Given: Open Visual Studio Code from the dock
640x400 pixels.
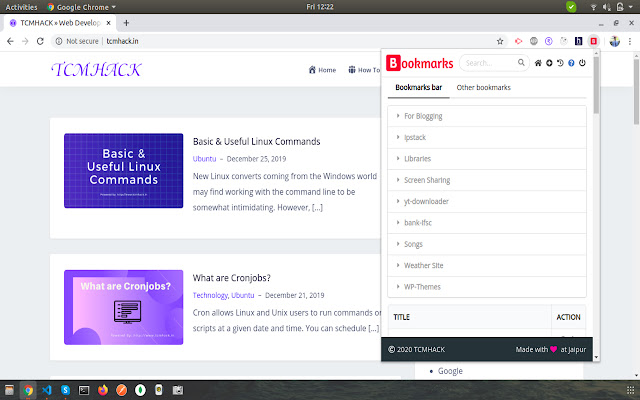Looking at the screenshot, I should click(x=47, y=390).
